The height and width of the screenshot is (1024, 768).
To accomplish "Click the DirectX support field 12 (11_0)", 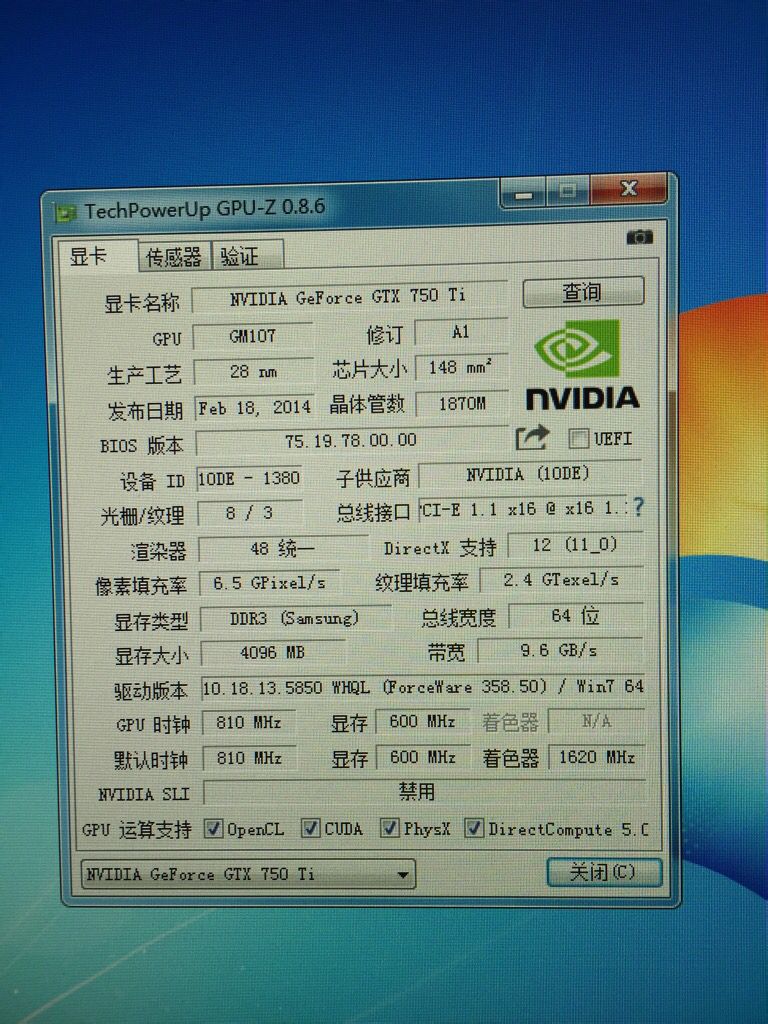I will click(x=575, y=545).
